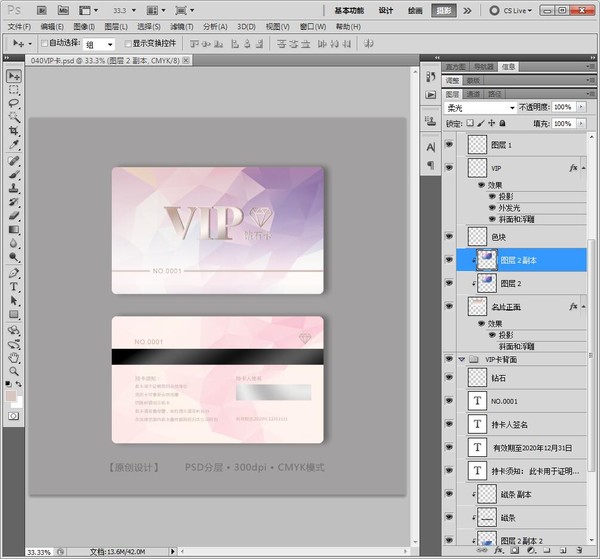Switch to the 导航器 tab

(484, 67)
